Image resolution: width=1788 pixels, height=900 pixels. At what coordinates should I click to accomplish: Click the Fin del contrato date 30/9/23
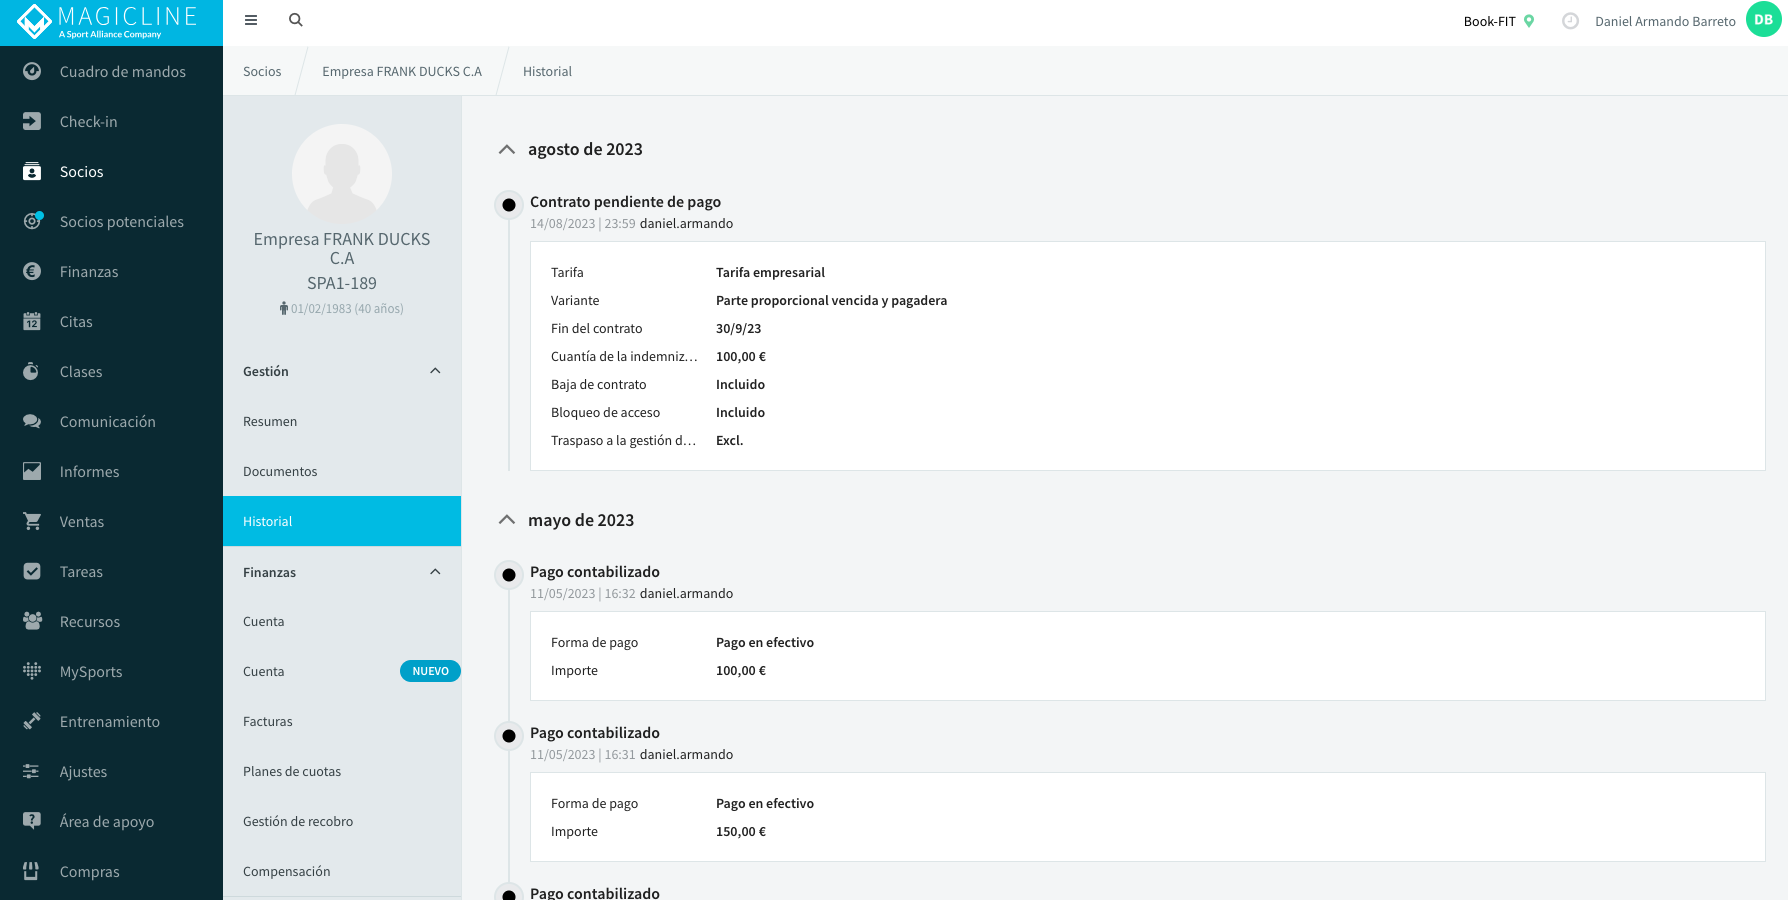pyautogui.click(x=738, y=328)
